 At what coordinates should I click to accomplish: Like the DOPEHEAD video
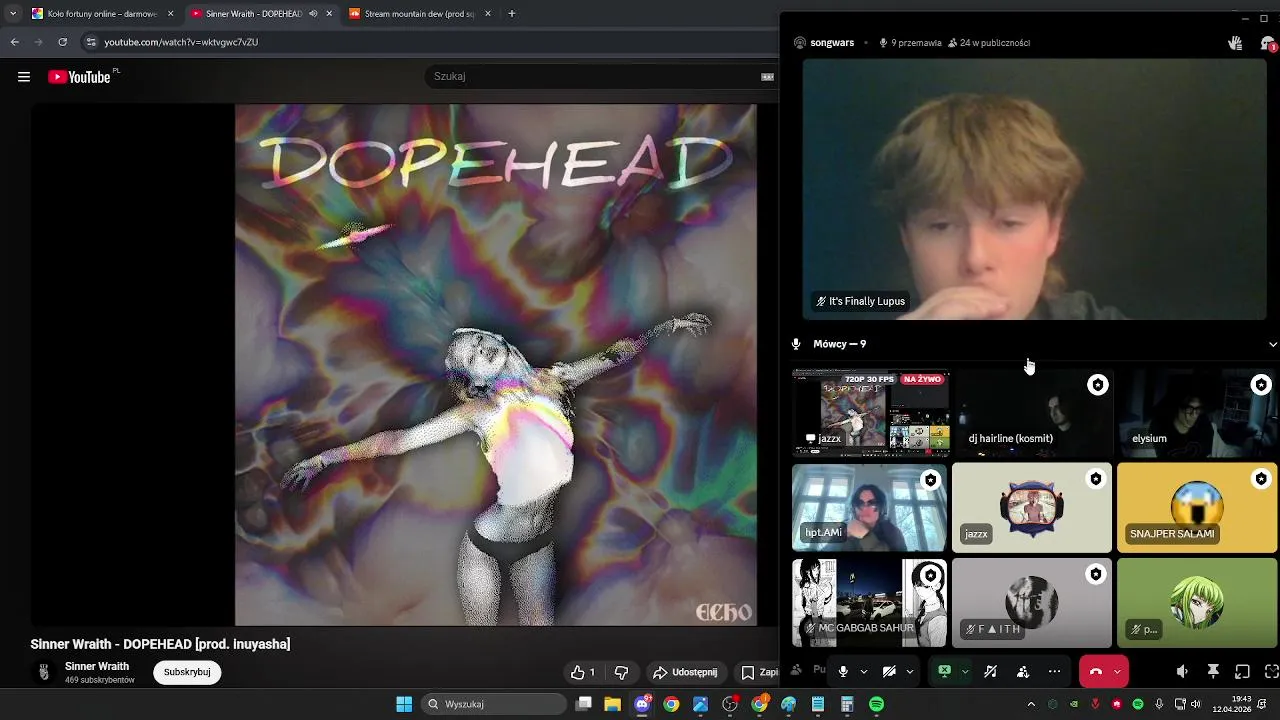coord(583,673)
